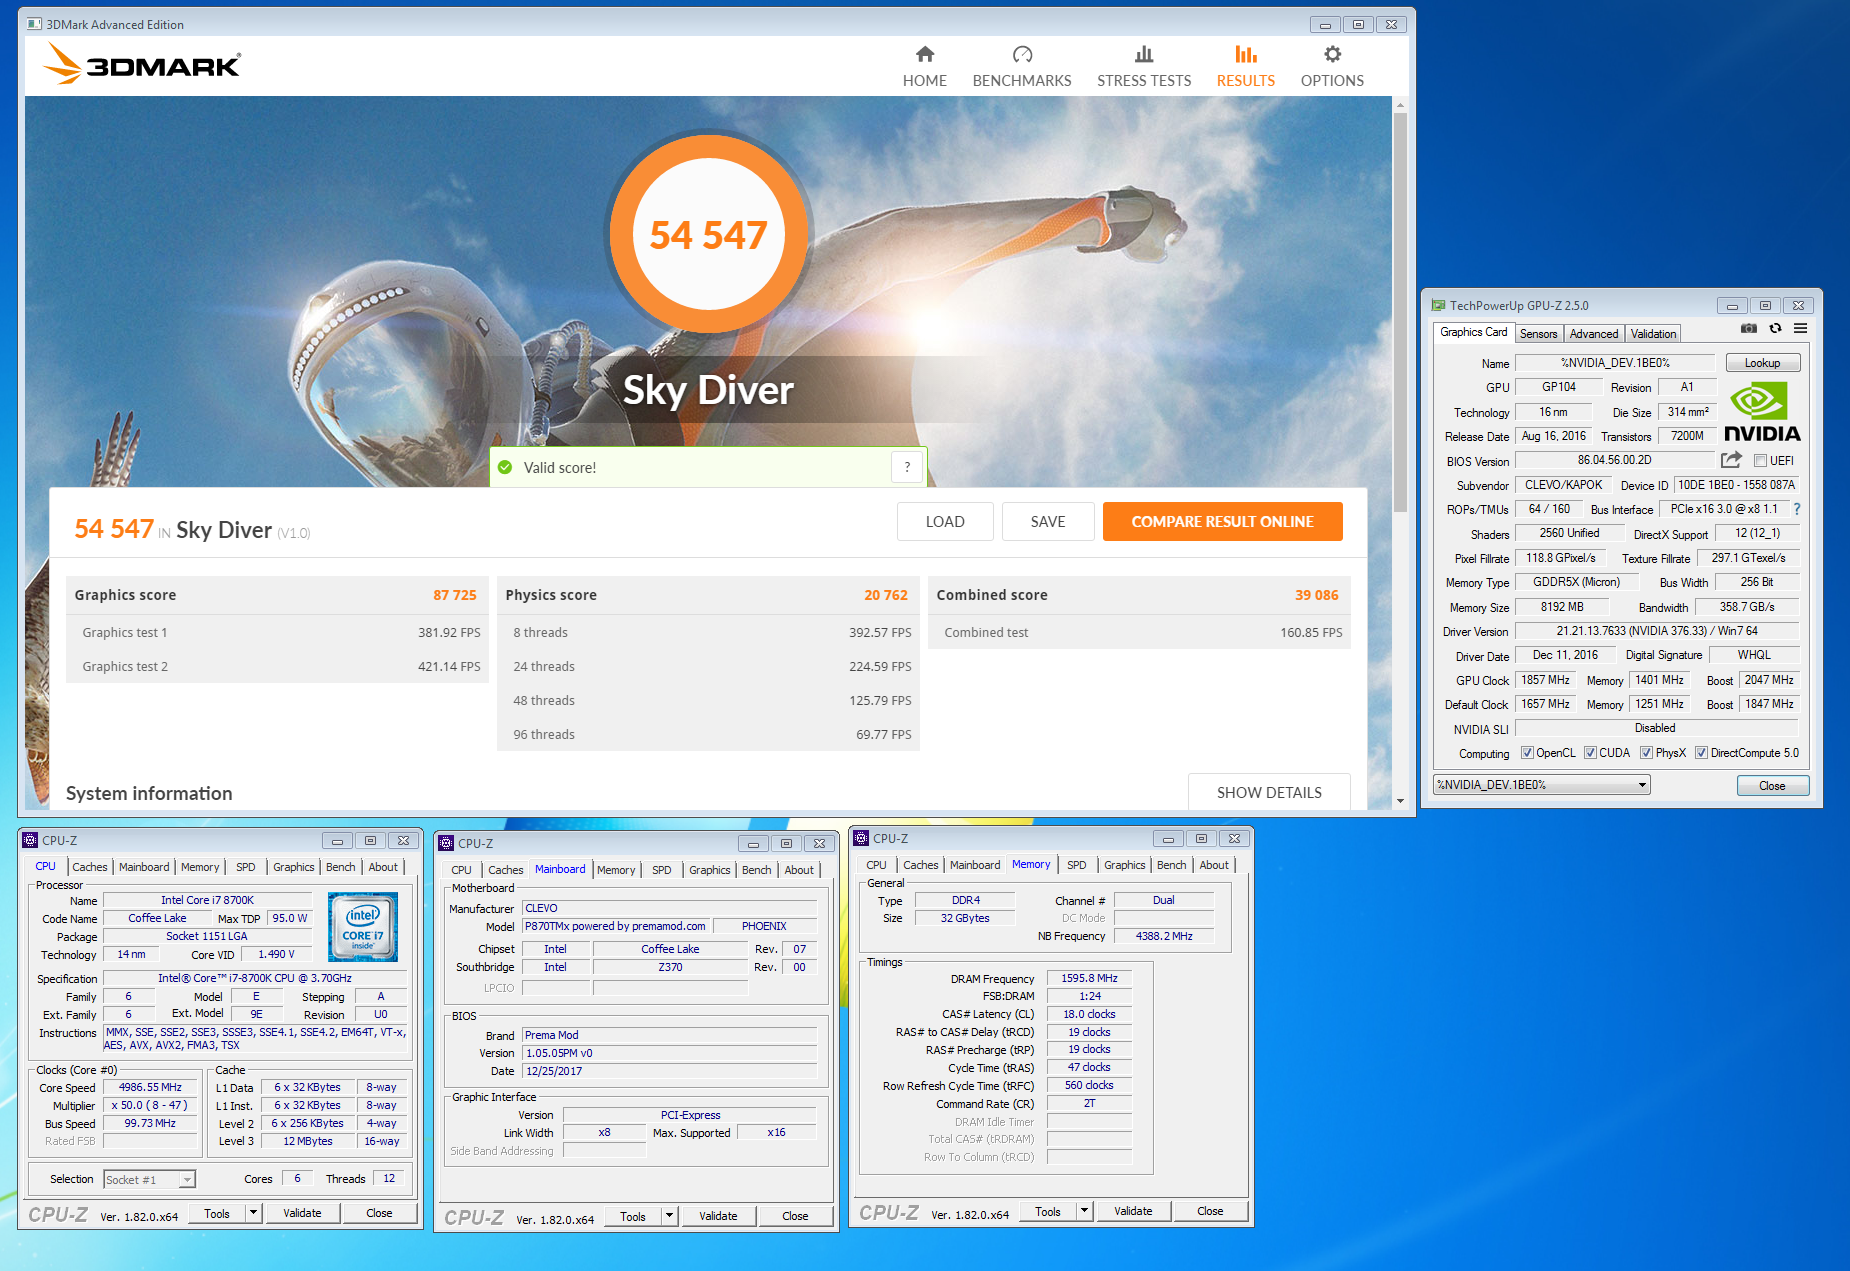Open the Benchmarks gauge icon in 3DMark

1022,54
